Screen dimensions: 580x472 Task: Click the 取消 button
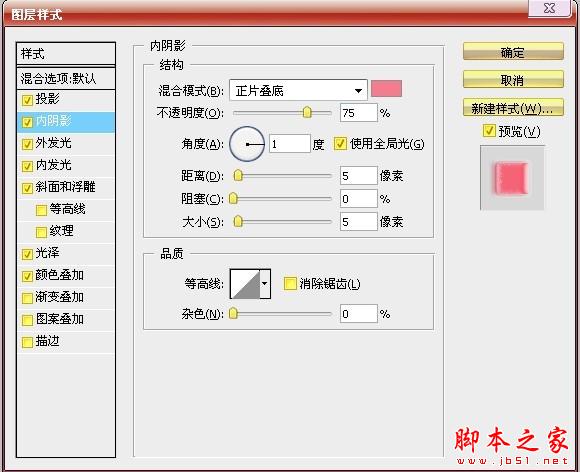513,79
